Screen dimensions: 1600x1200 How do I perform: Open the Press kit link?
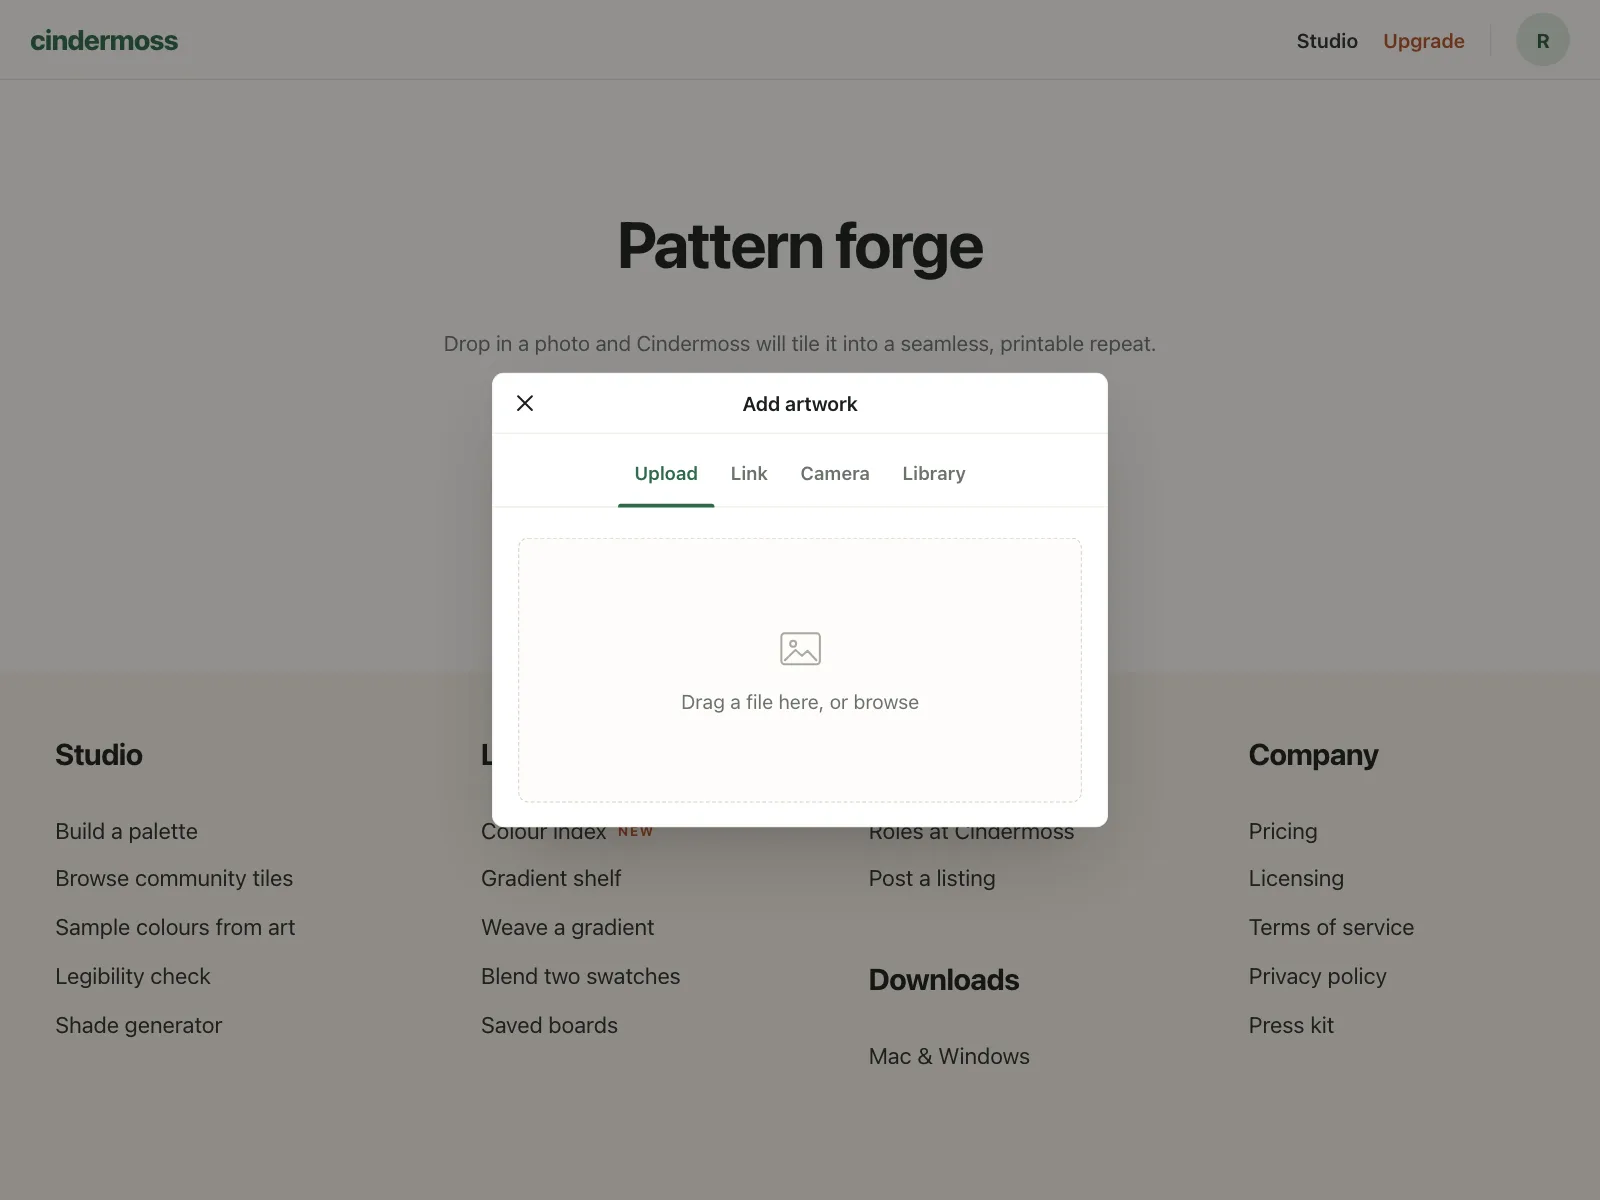tap(1291, 1025)
